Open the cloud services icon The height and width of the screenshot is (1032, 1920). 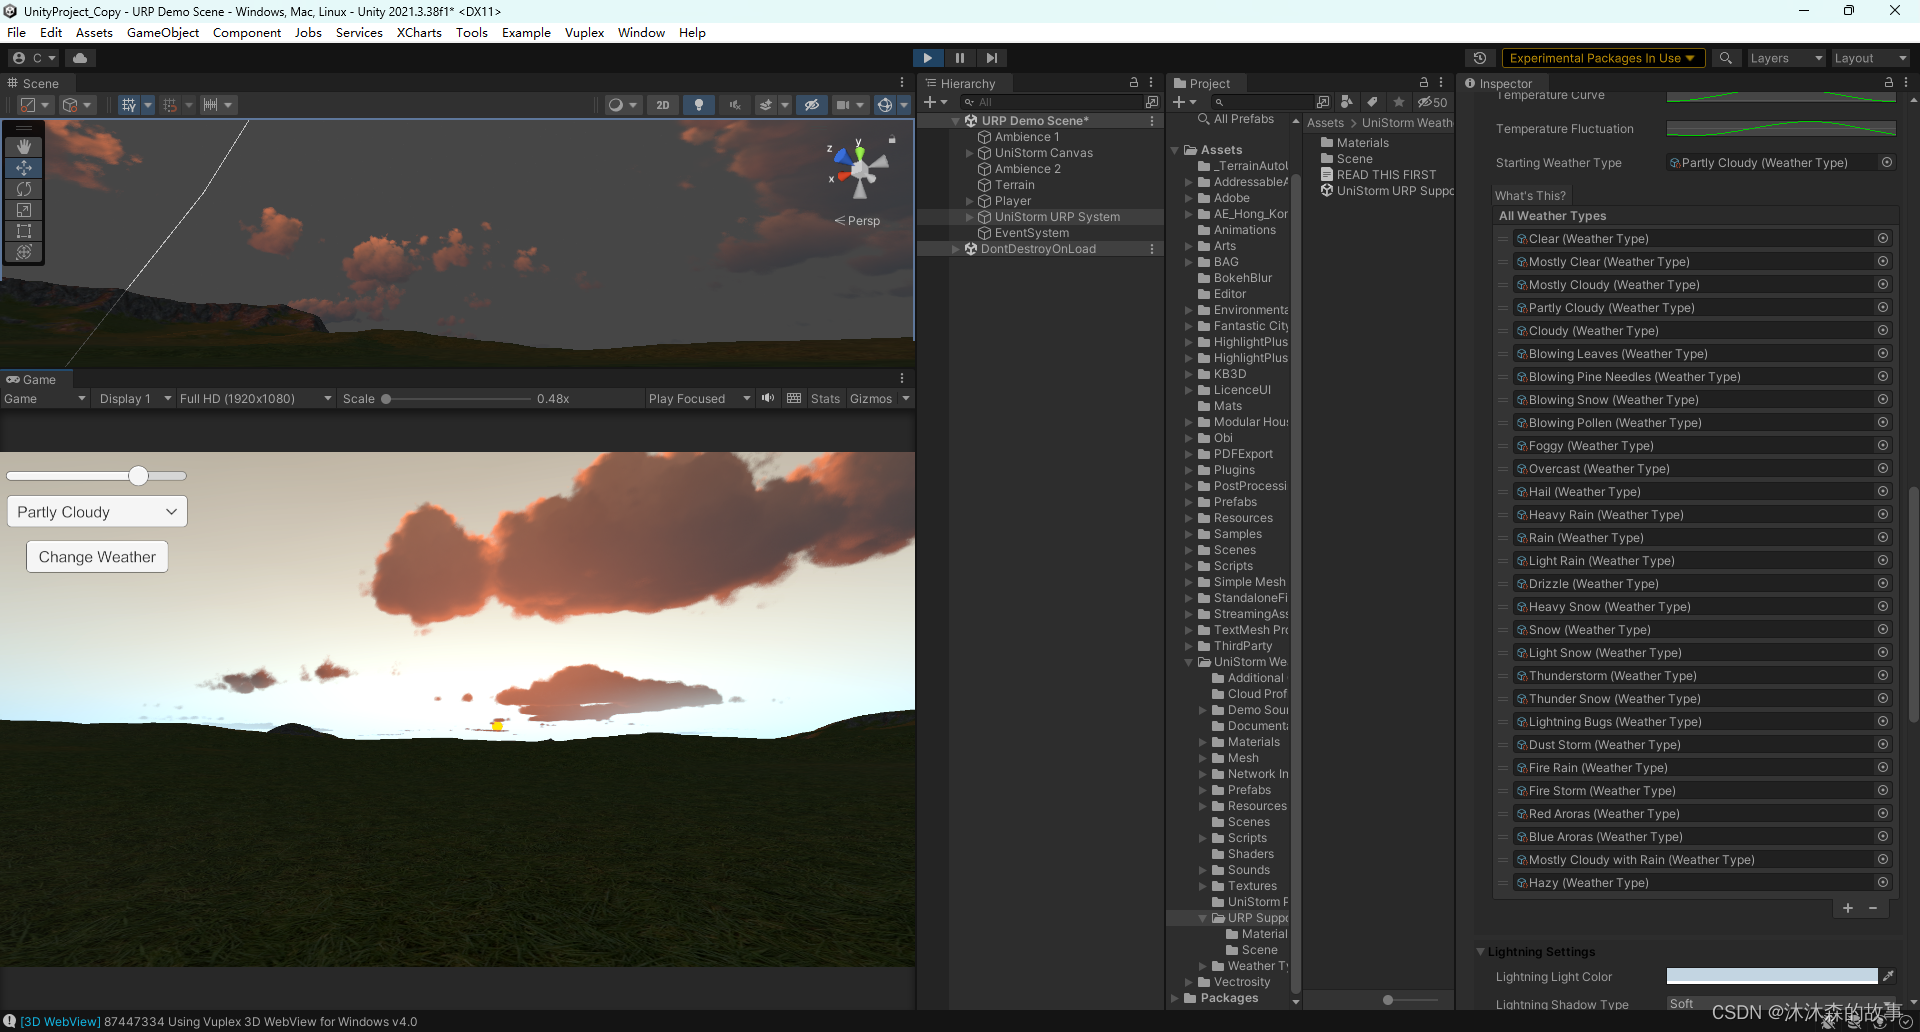coord(80,58)
